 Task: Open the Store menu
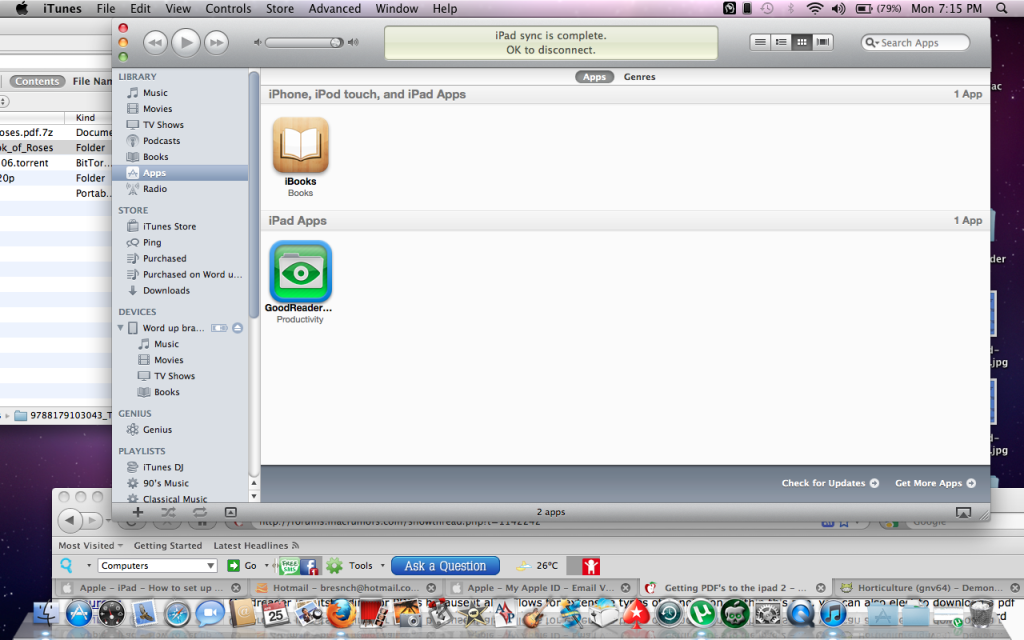tap(280, 8)
